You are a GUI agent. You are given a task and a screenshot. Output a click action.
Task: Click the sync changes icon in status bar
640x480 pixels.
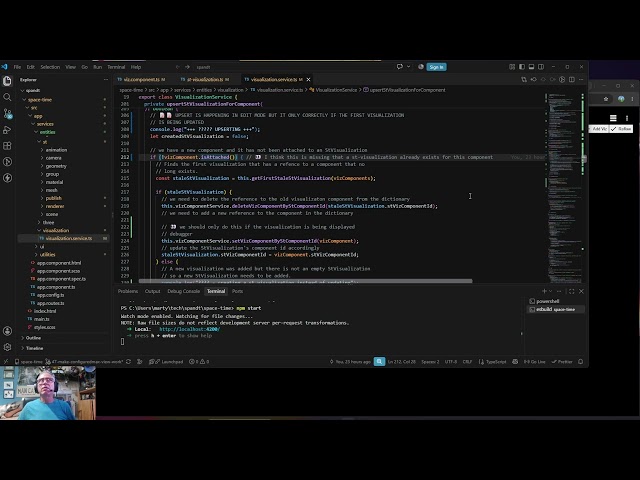tap(128, 362)
